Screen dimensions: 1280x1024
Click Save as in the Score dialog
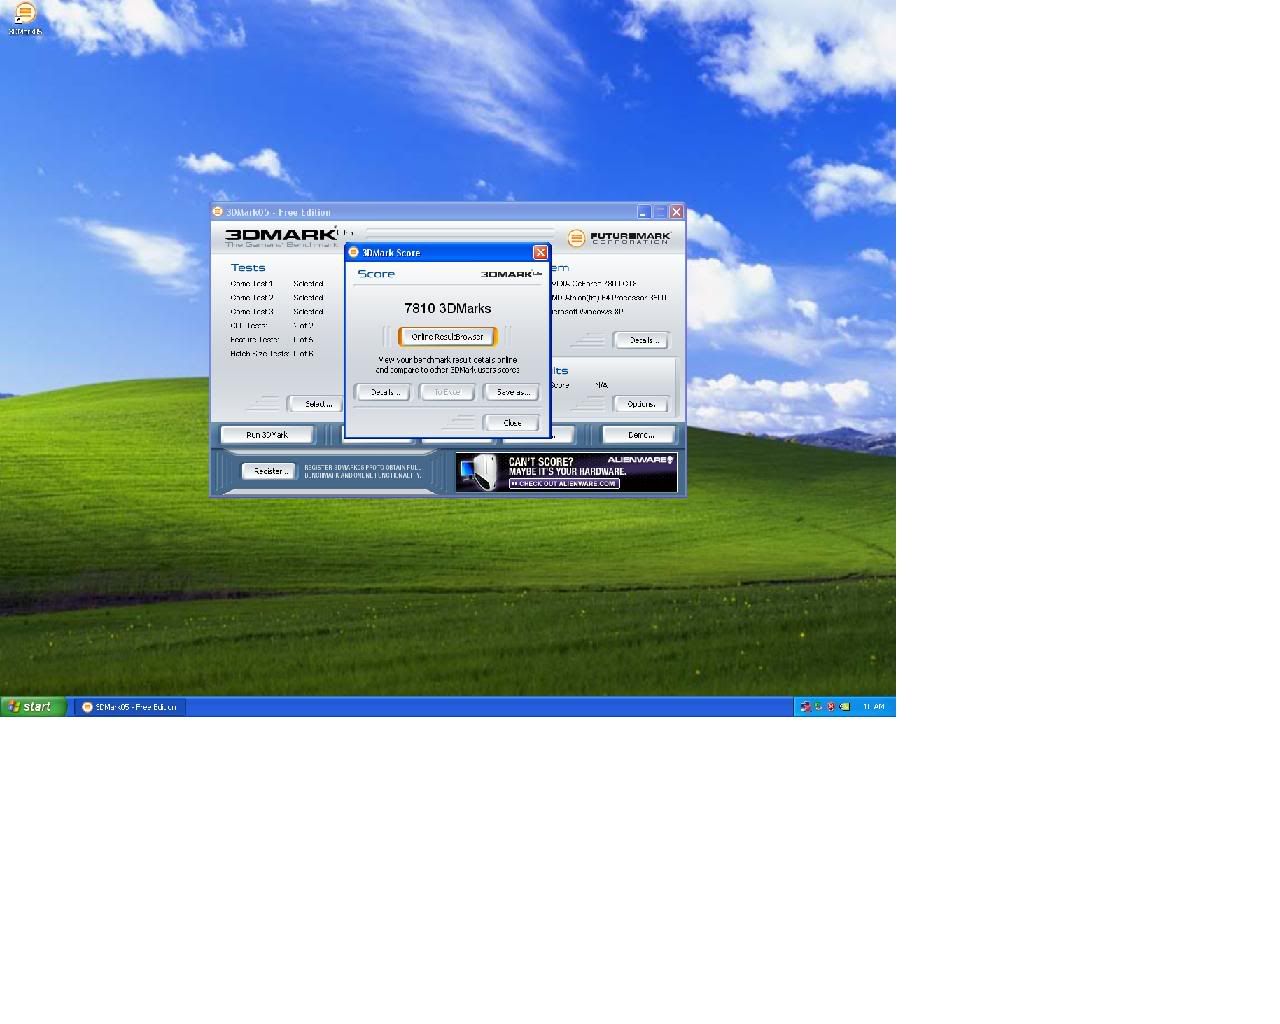(511, 392)
